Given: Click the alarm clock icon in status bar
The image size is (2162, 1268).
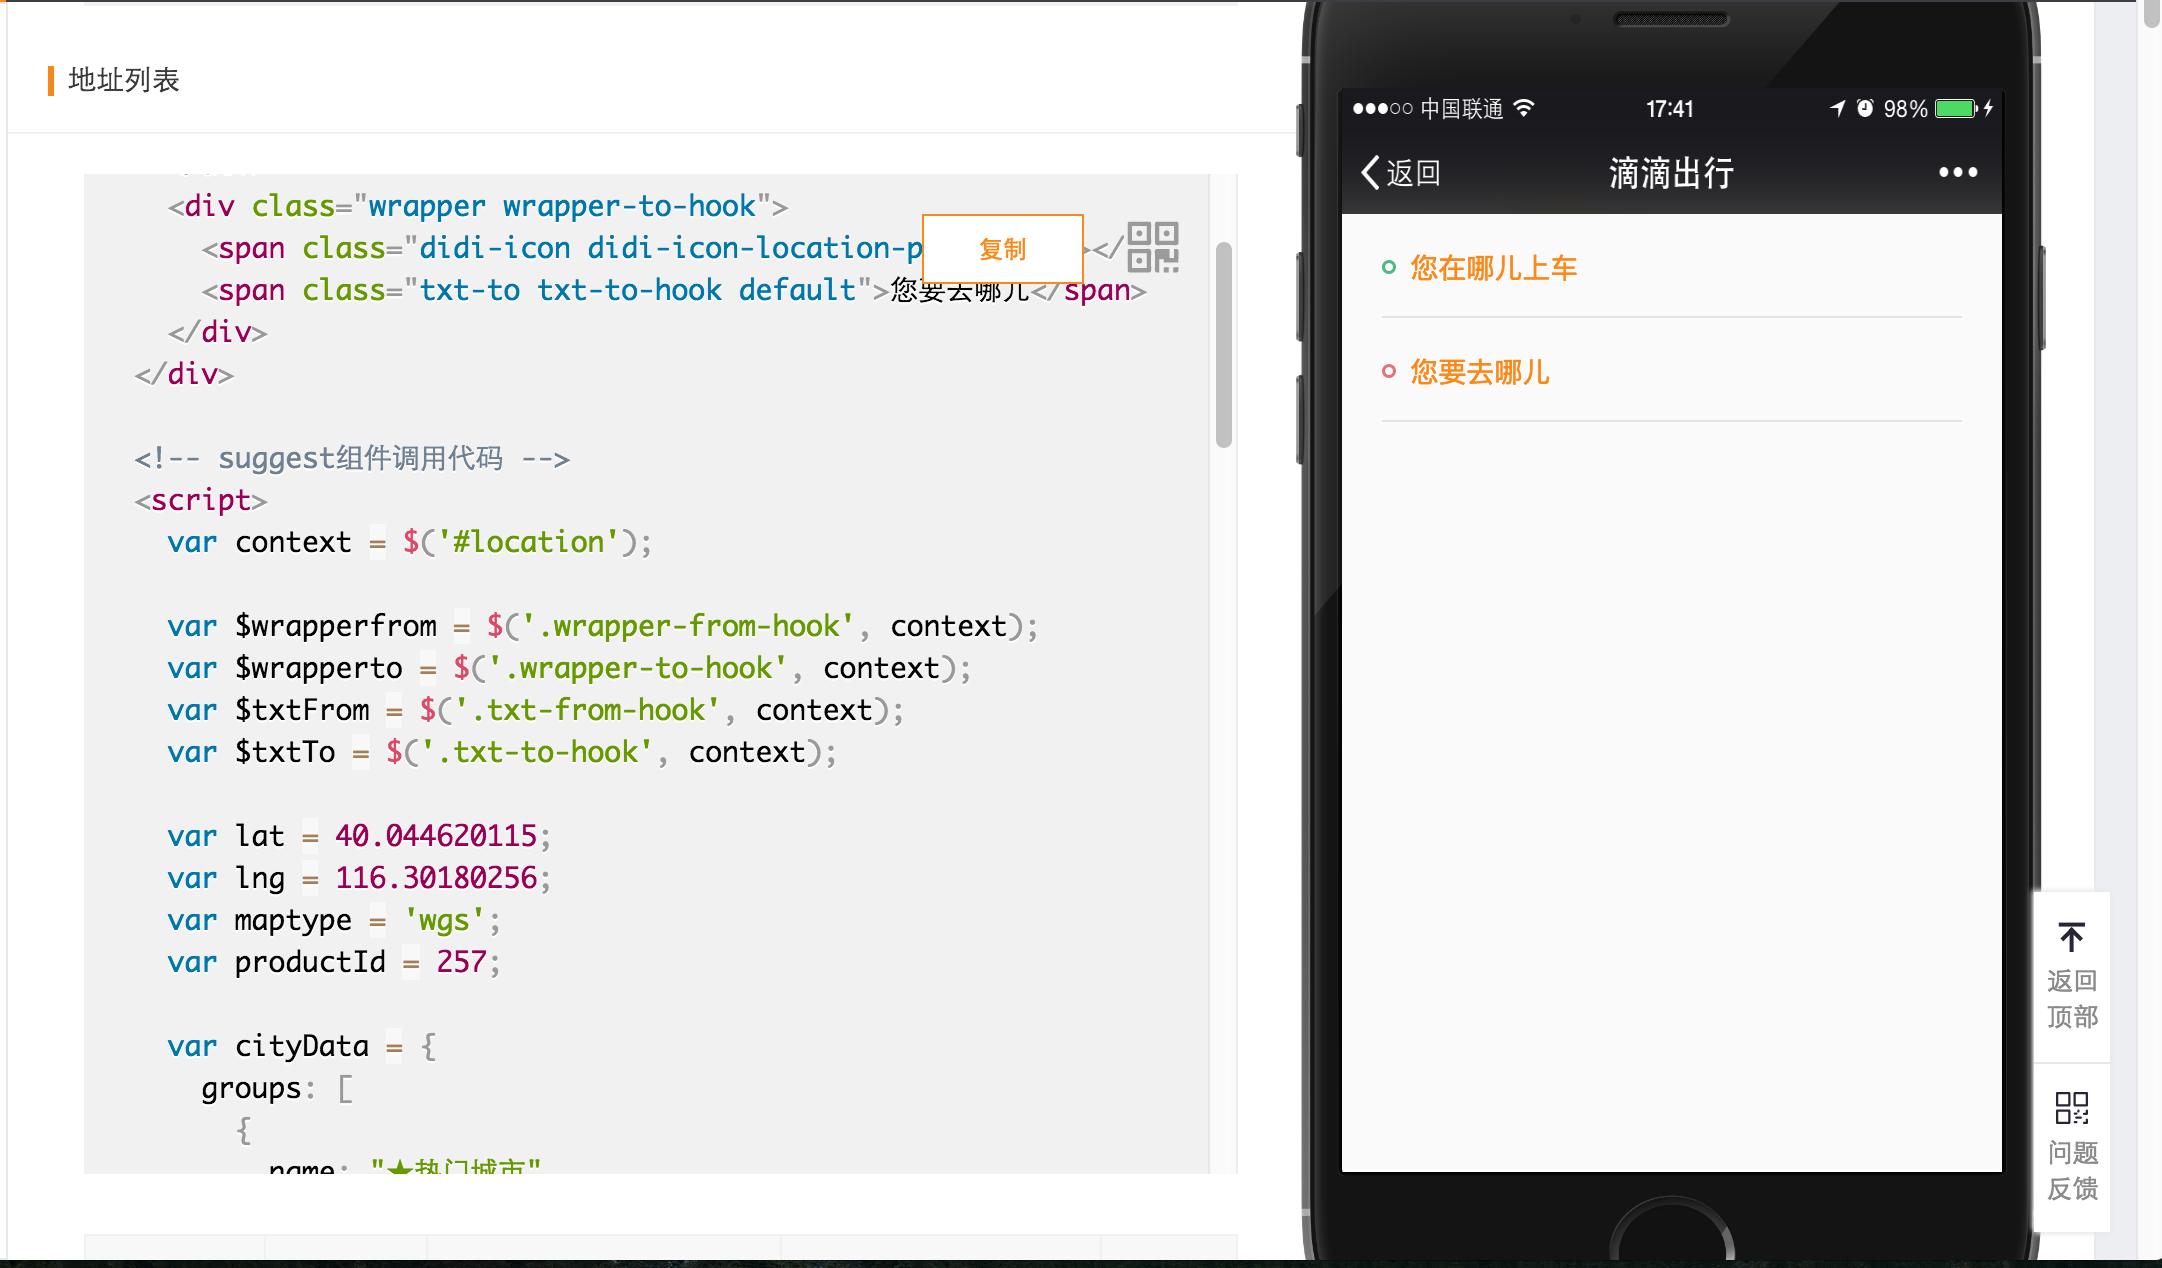Looking at the screenshot, I should pyautogui.click(x=1865, y=108).
